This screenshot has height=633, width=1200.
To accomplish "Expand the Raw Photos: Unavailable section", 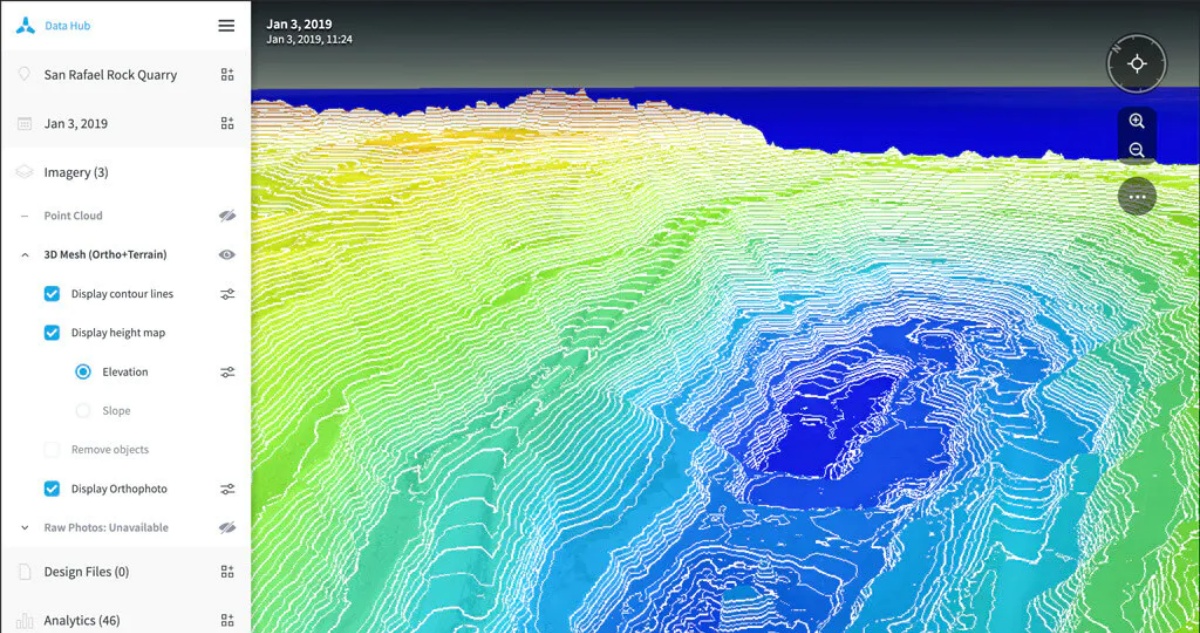I will point(24,527).
